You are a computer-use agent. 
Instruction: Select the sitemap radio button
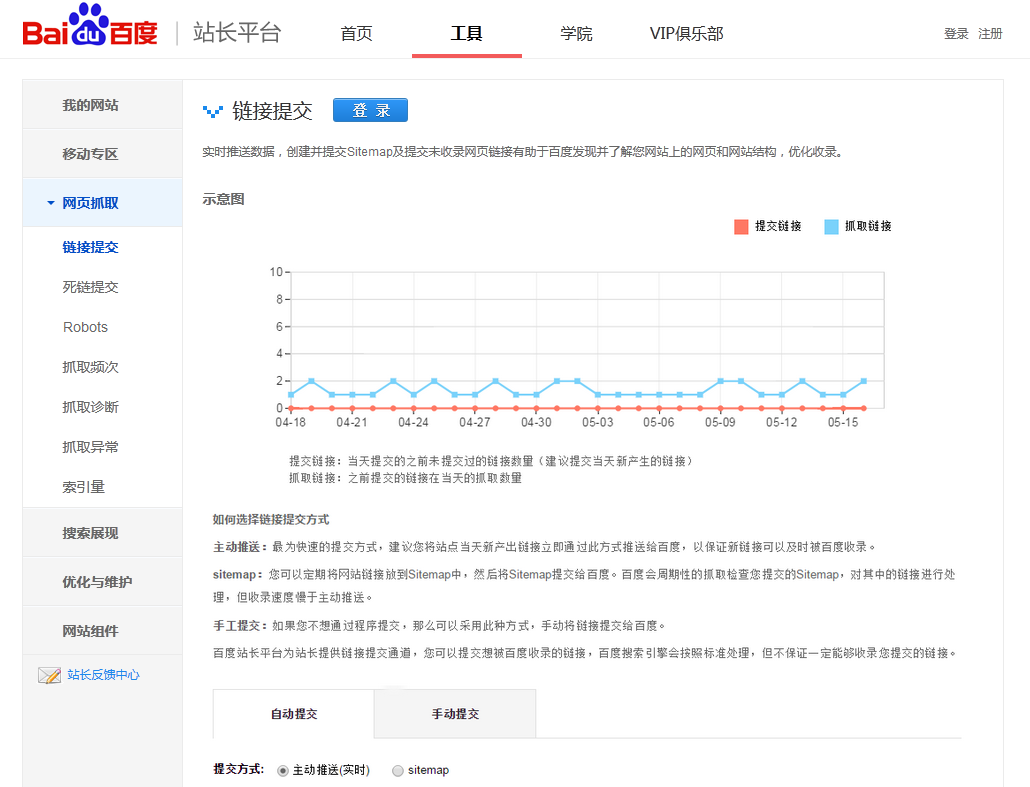[x=397, y=771]
